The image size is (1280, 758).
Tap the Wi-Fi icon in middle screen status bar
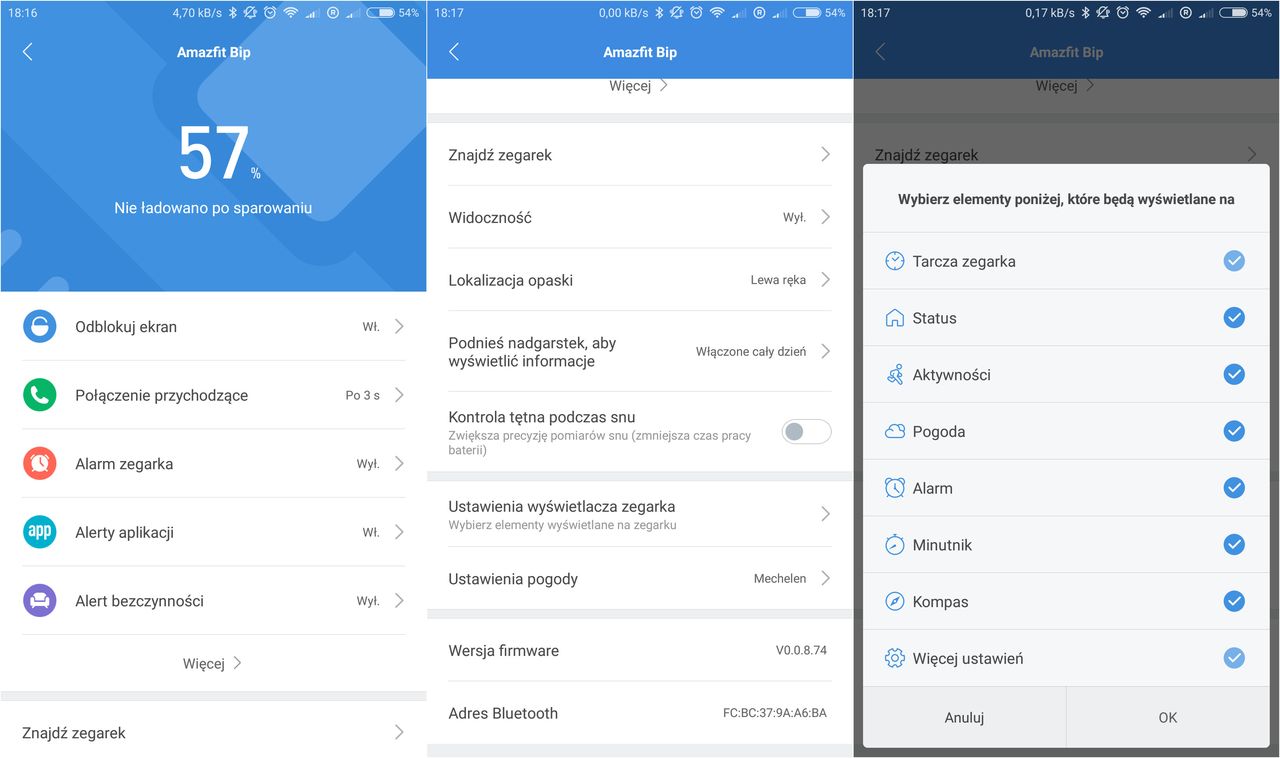[x=717, y=13]
